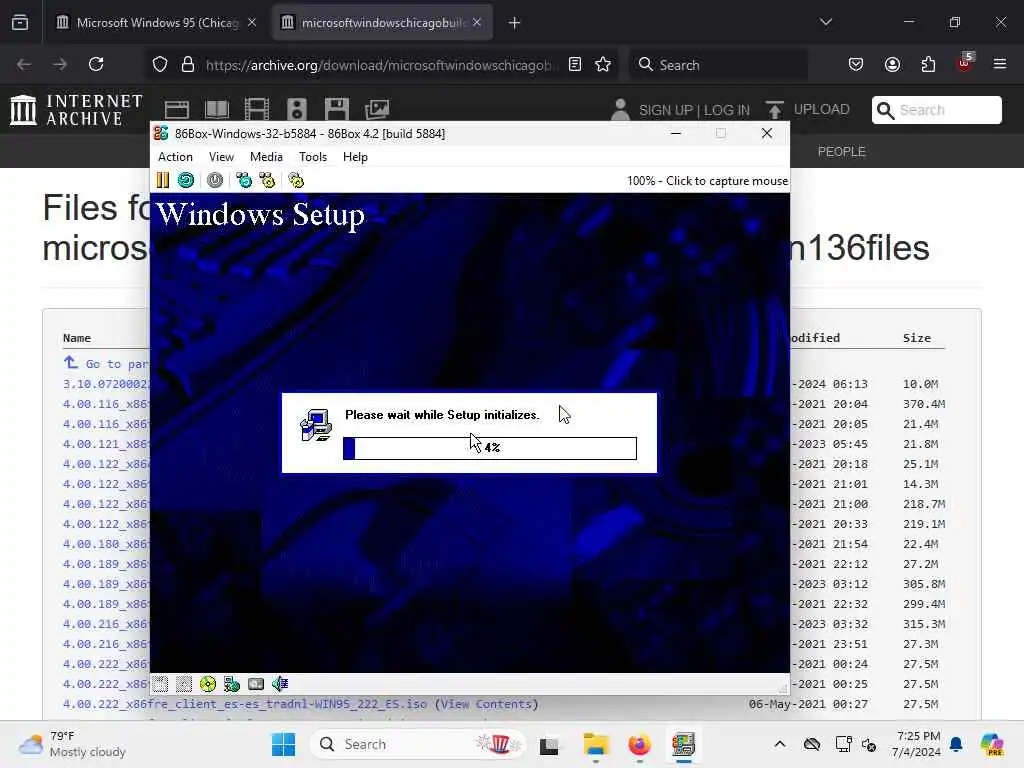The image size is (1024, 768).
Task: Expand the system tray hidden icons chevron
Action: click(x=780, y=744)
